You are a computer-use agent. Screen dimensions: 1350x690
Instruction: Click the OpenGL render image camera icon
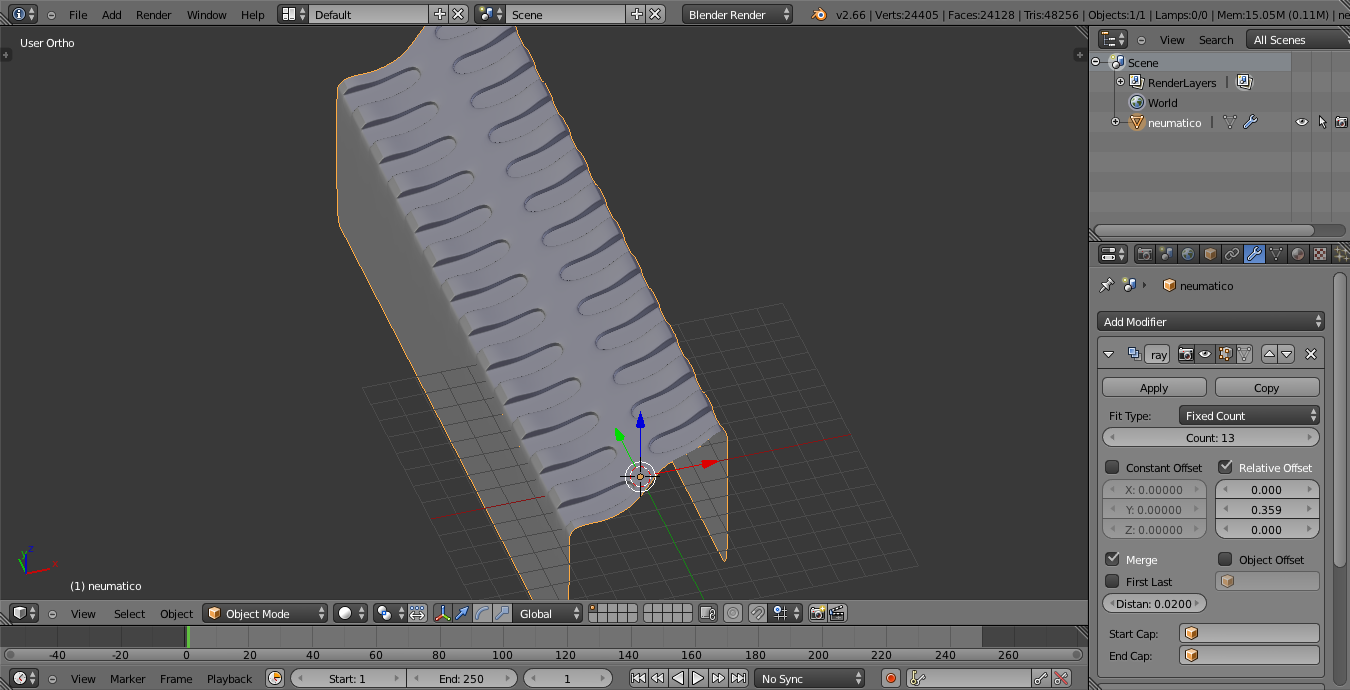pos(818,613)
